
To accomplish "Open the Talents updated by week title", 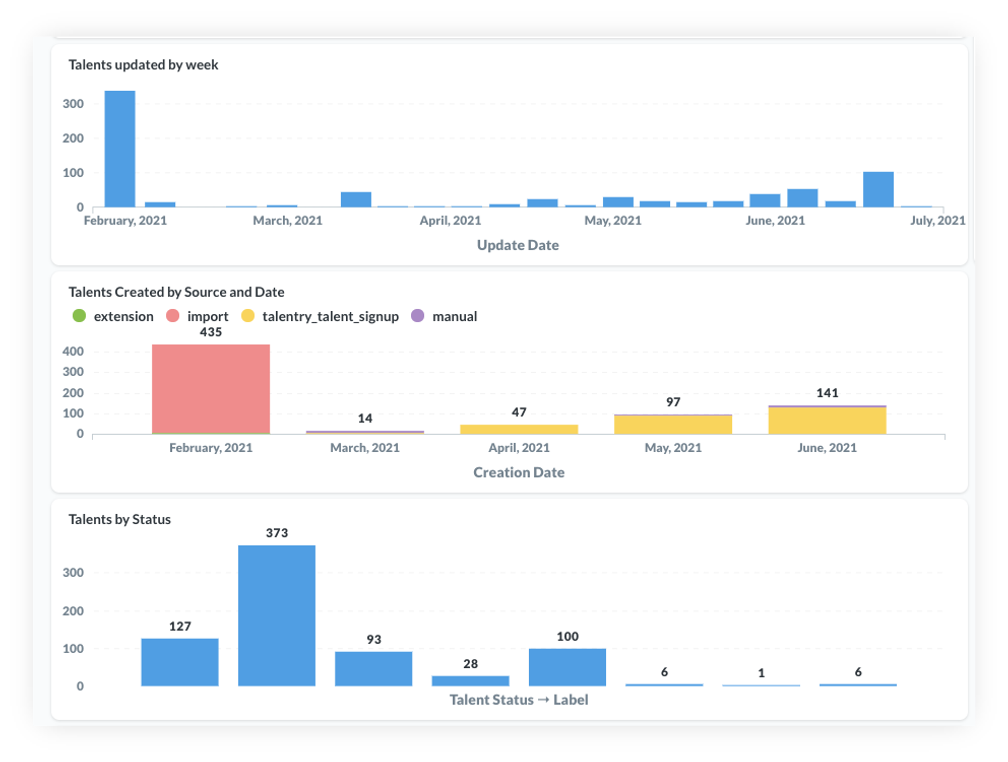I will [143, 65].
